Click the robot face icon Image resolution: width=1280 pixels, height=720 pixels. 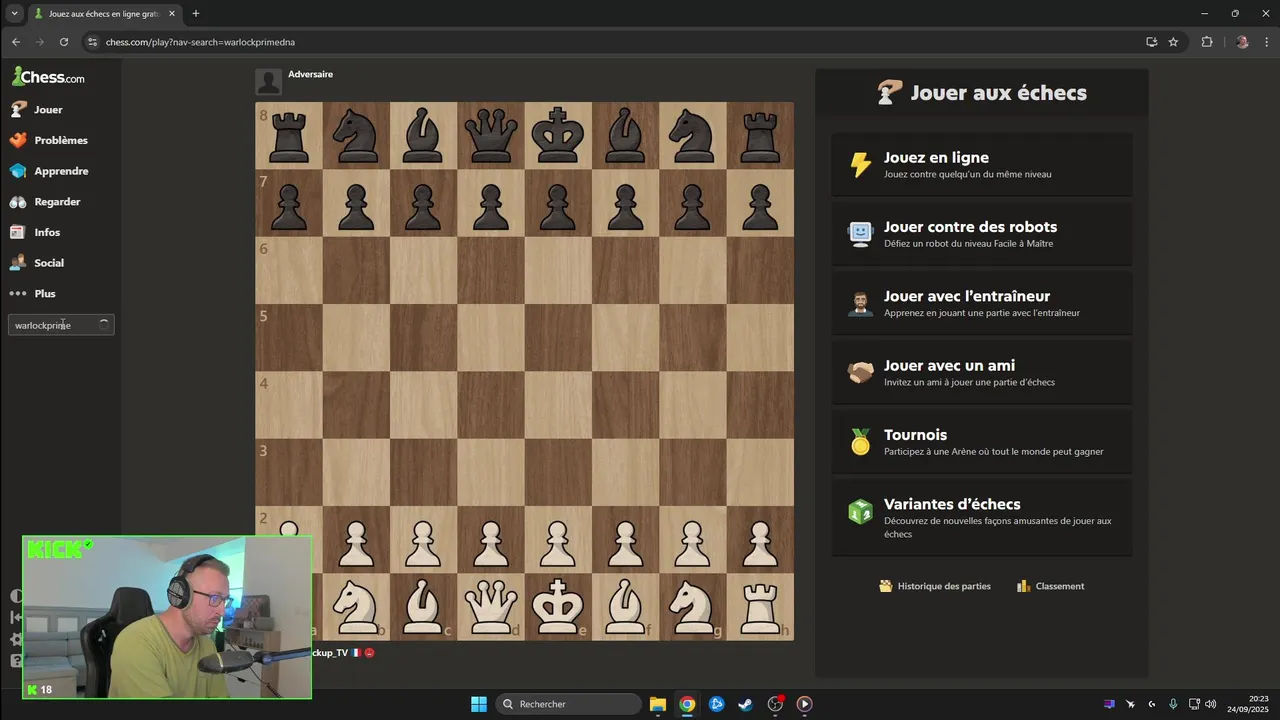point(860,234)
